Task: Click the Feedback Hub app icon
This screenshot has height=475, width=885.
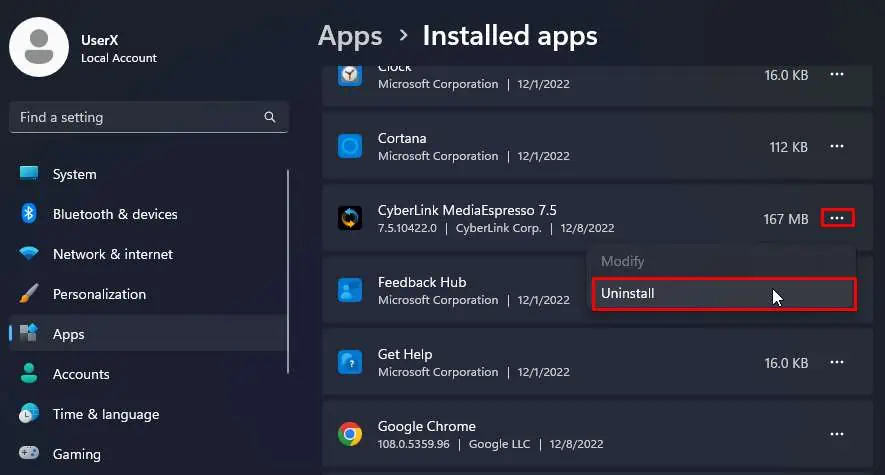Action: 349,290
